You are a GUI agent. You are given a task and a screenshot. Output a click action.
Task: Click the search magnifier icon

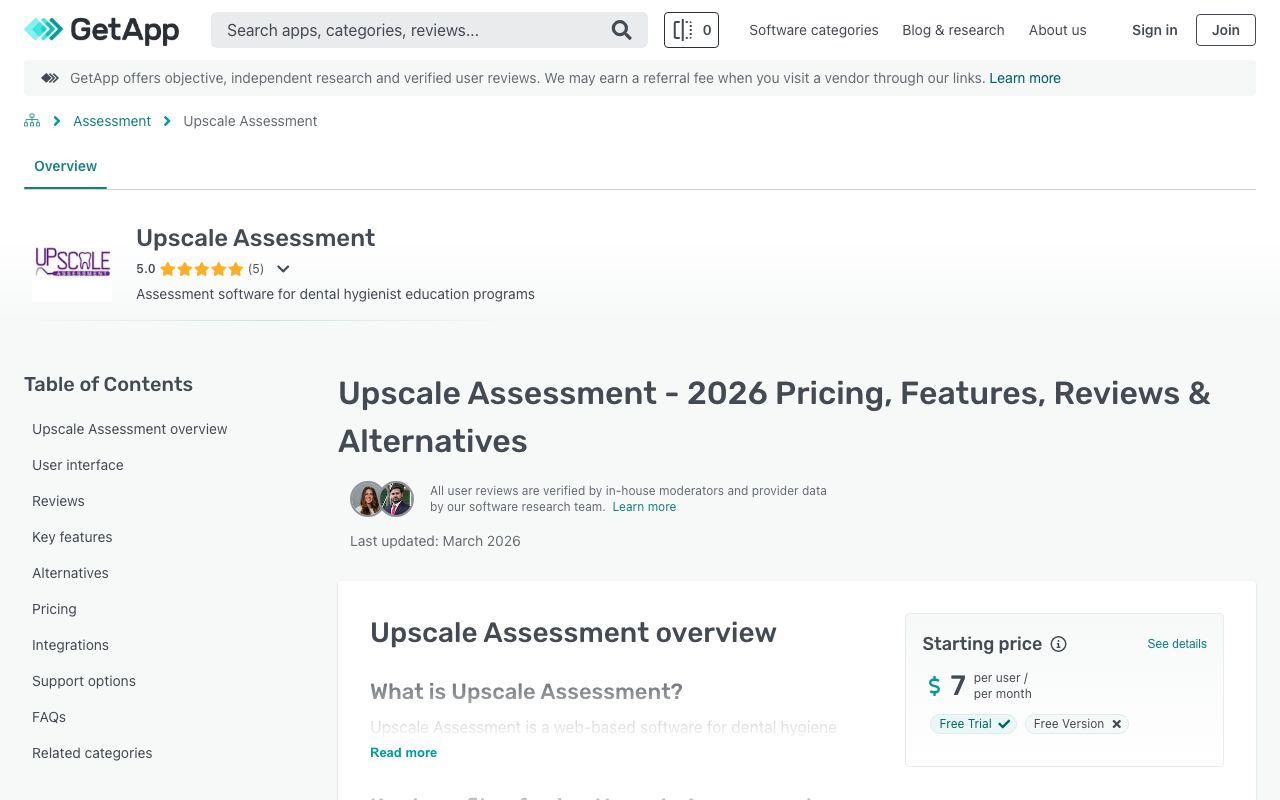(621, 30)
